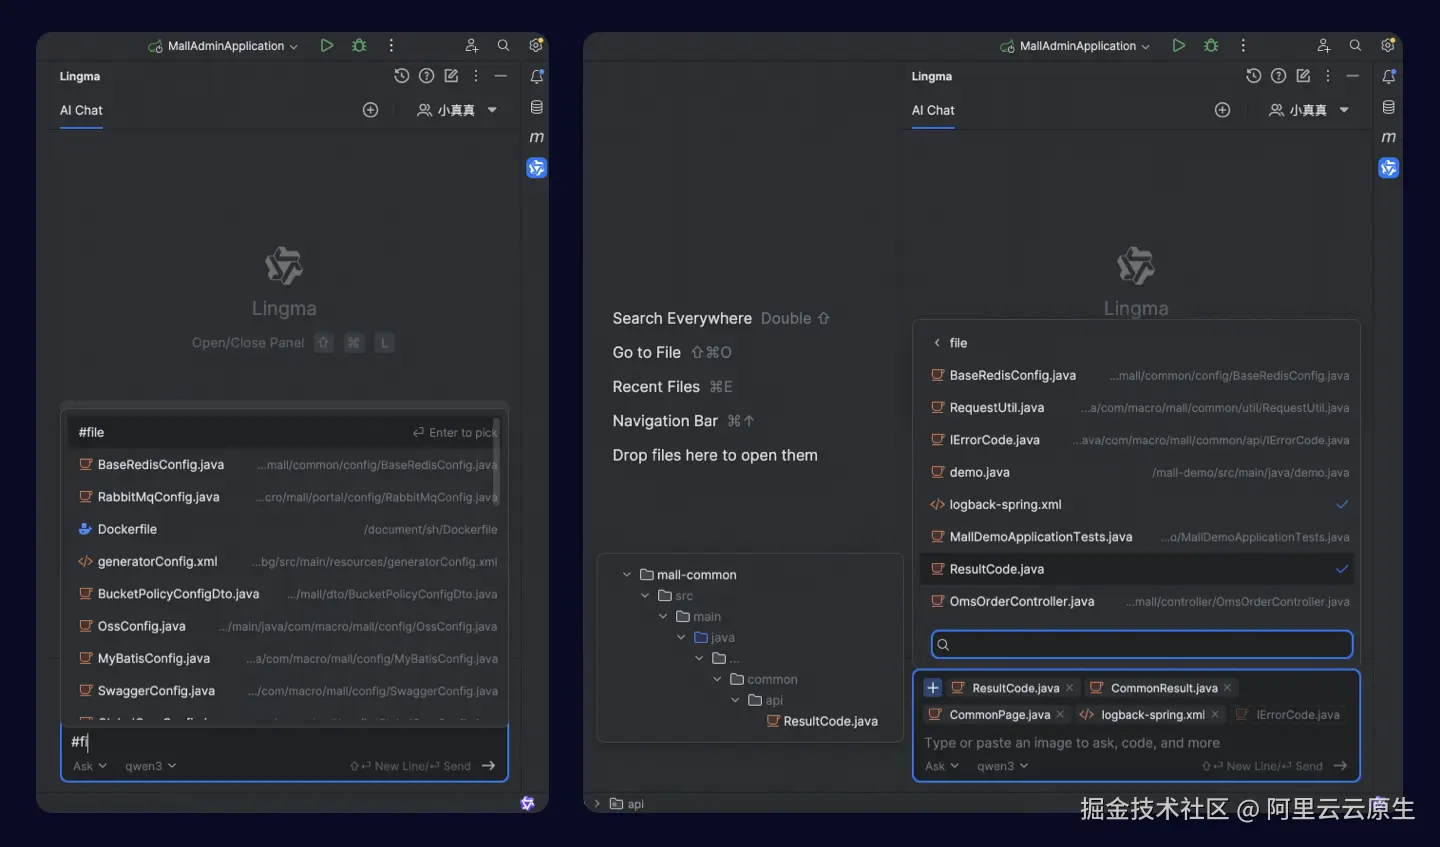Open Maven tool in right window sidebar
The height and width of the screenshot is (847, 1440).
click(1389, 137)
